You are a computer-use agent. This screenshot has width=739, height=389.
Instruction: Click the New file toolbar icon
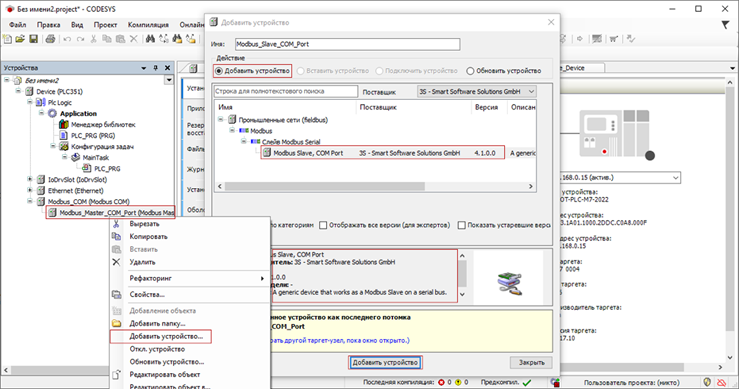tap(8, 39)
